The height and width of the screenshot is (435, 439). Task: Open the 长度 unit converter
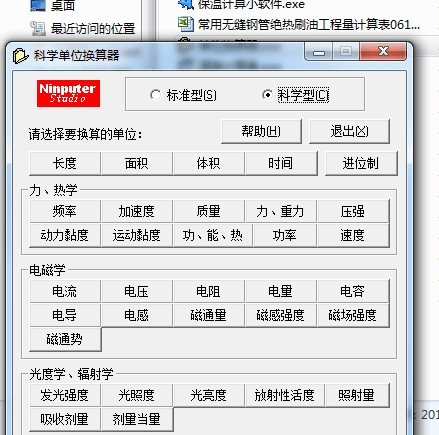[x=65, y=163]
